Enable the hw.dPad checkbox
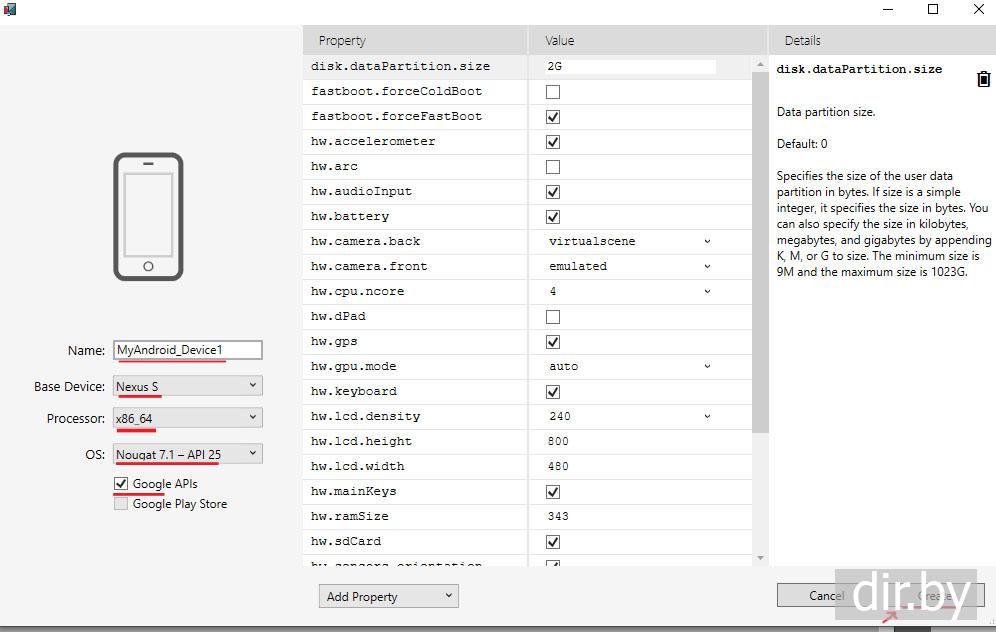Image resolution: width=996 pixels, height=632 pixels. tap(553, 317)
